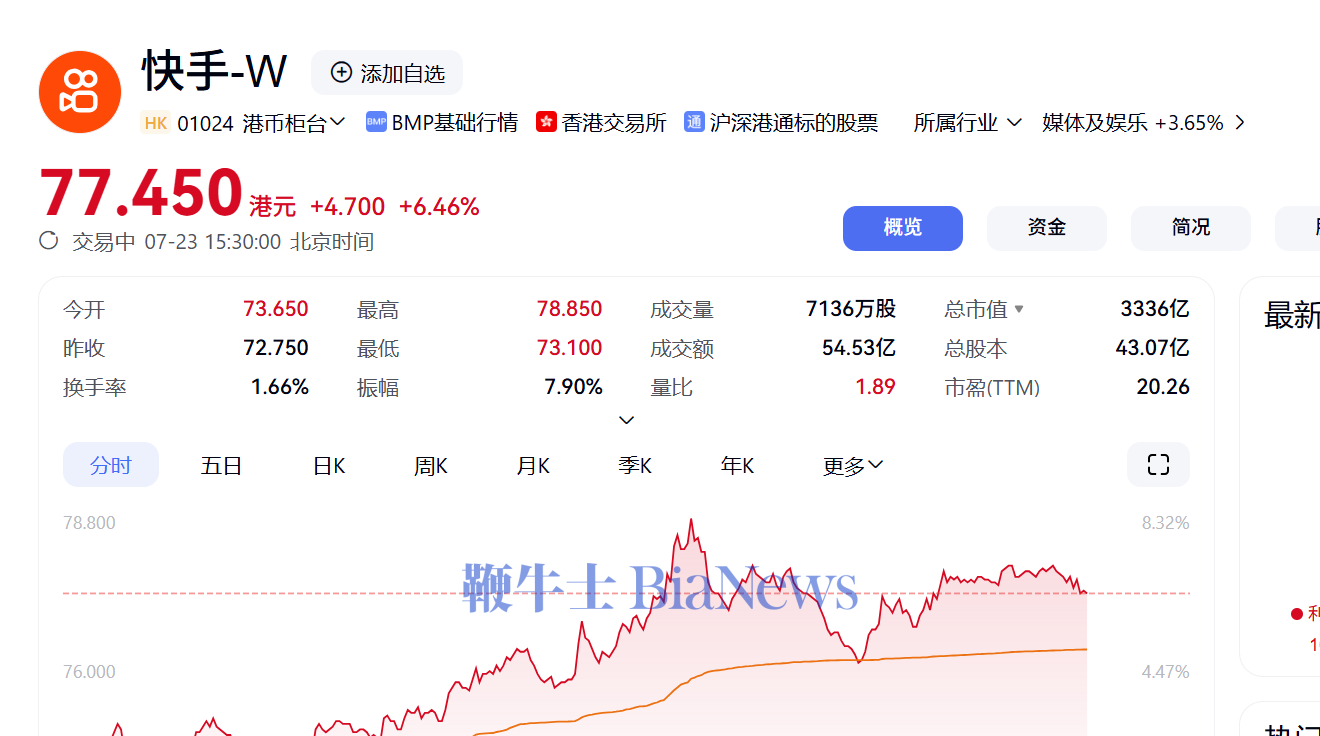Click the 沪深港通标的股票 label
1320x736 pixels.
[x=794, y=123]
